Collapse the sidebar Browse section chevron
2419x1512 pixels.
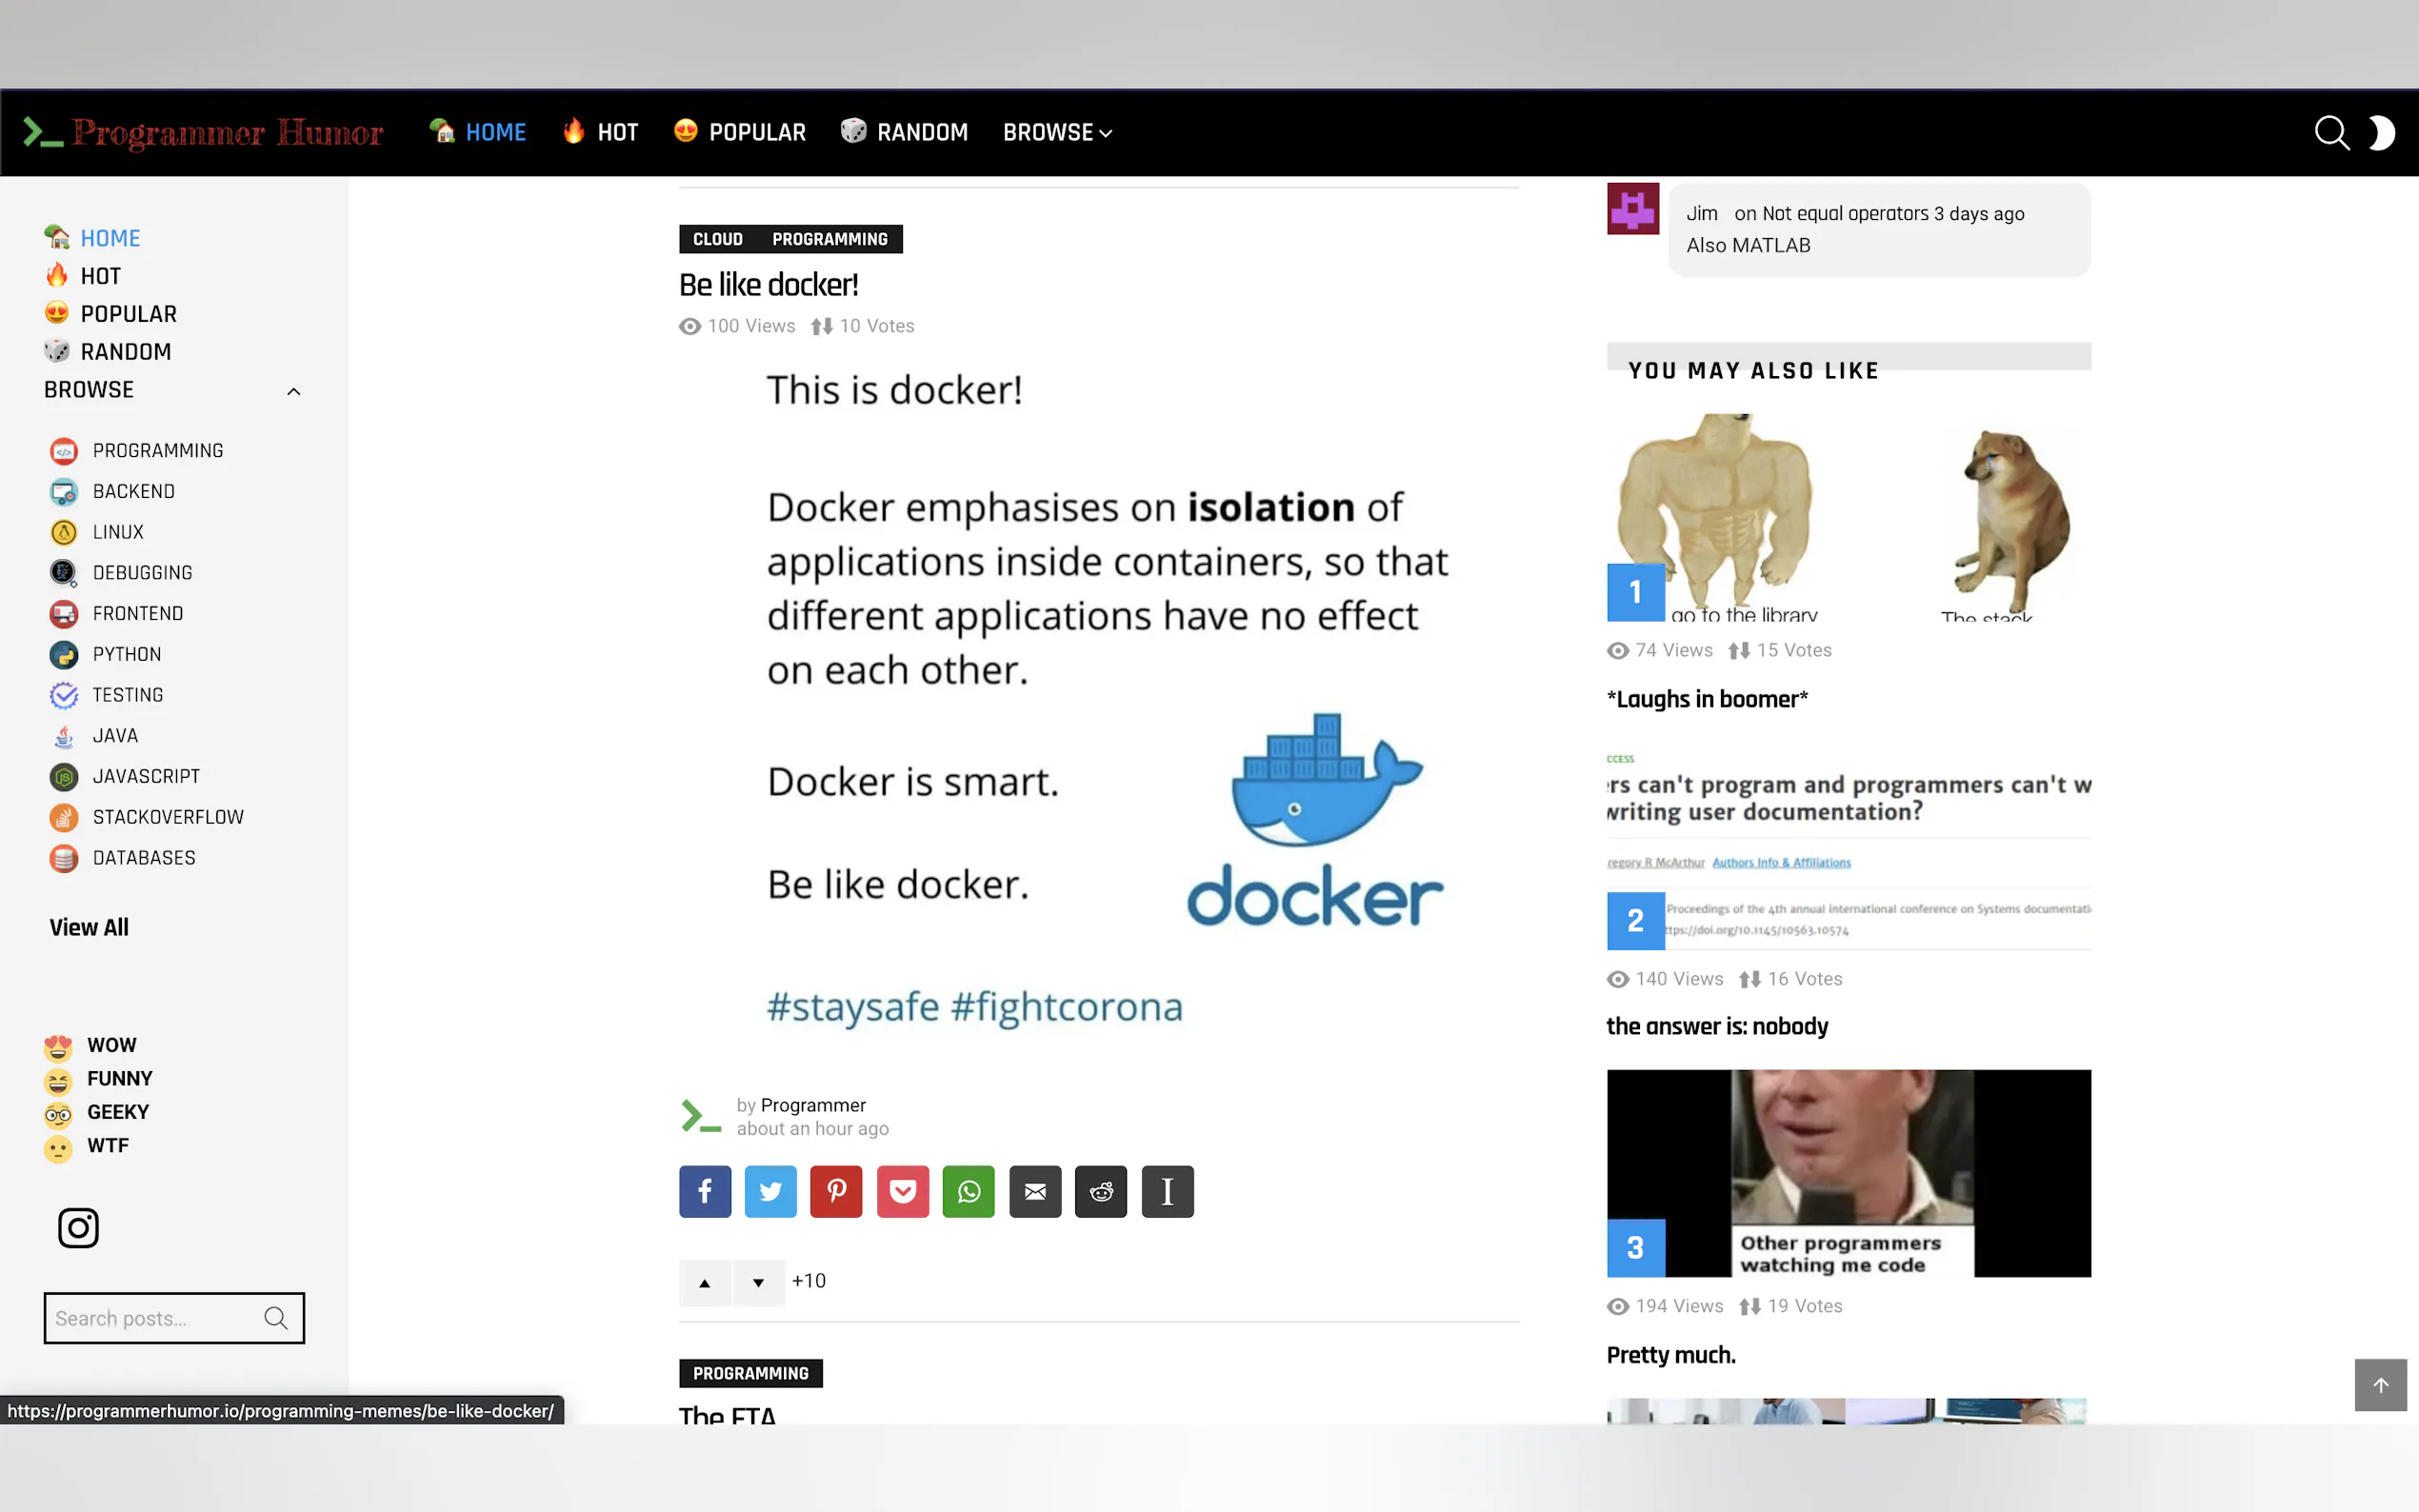(x=293, y=391)
